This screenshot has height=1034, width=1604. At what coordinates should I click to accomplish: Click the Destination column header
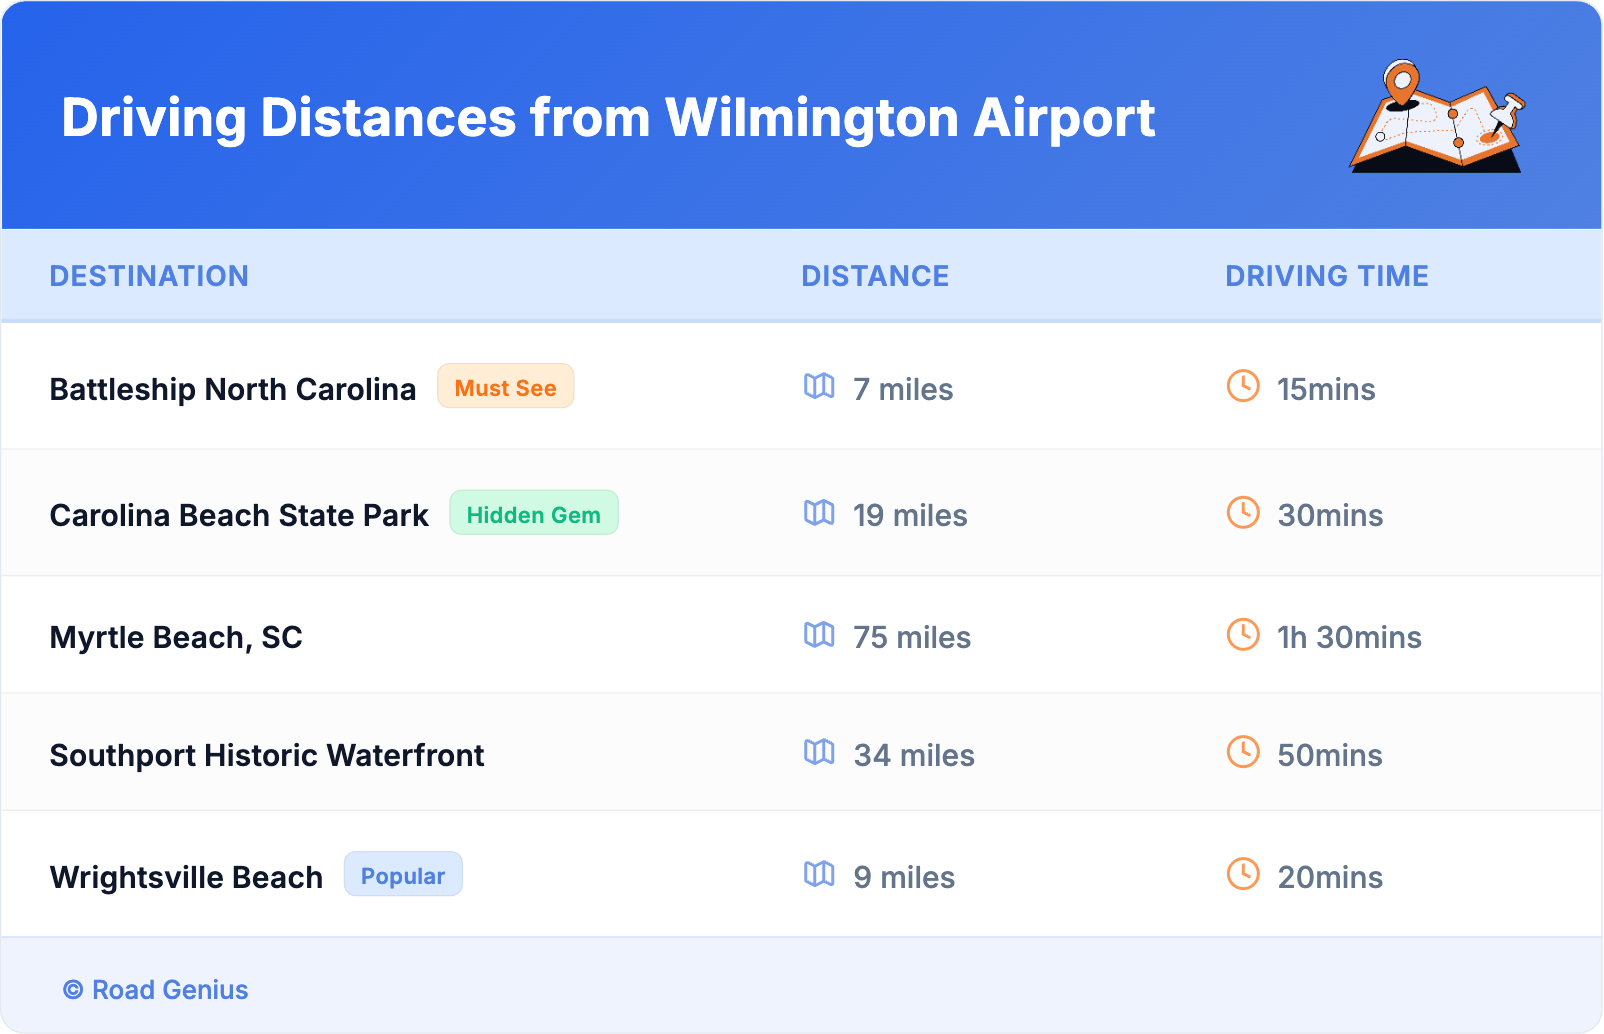(149, 276)
